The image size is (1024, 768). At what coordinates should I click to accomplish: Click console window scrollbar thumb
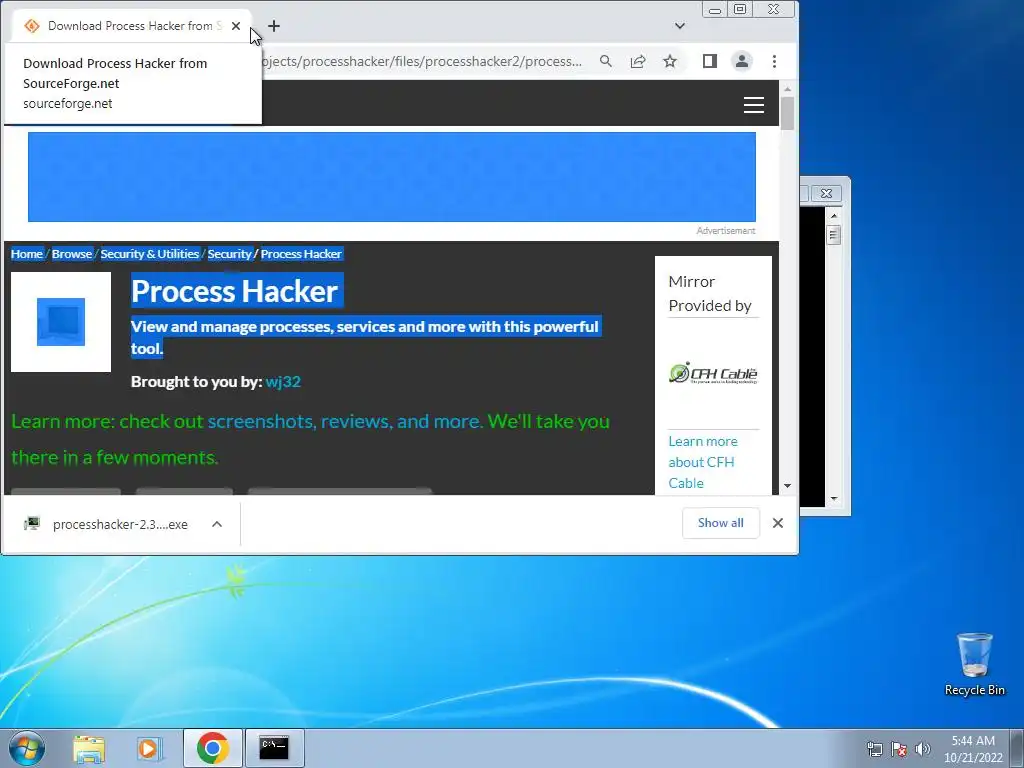click(x=833, y=234)
